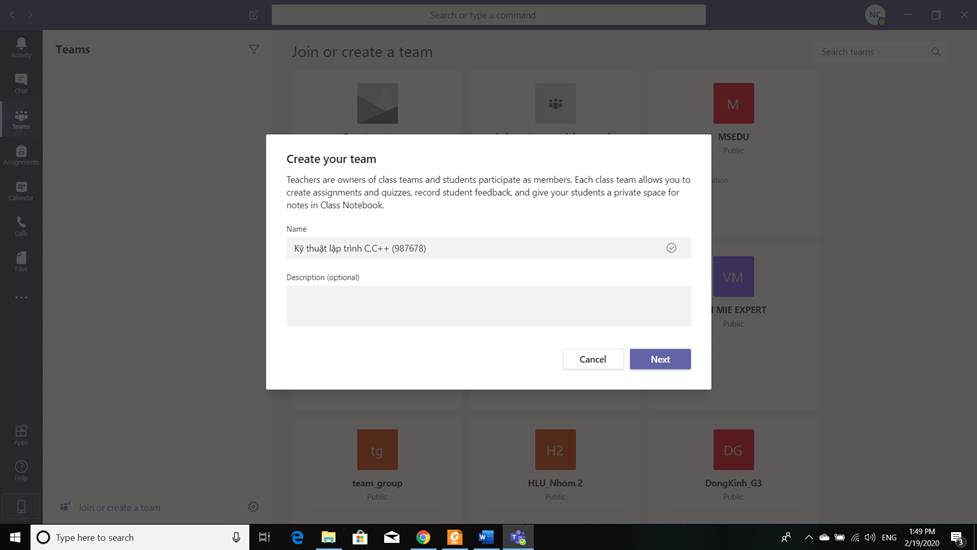The height and width of the screenshot is (550, 977).
Task: Open Help in the sidebar
Action: [x=21, y=470]
